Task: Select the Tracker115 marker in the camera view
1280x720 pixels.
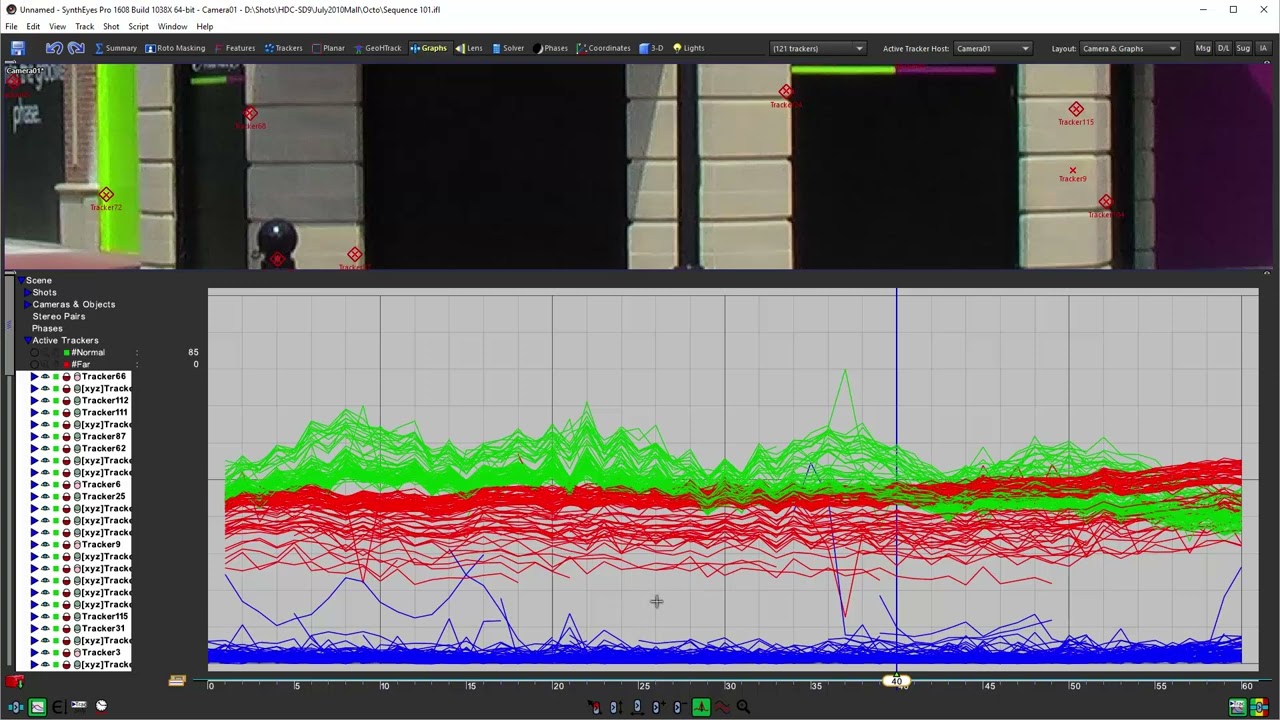Action: tap(1075, 109)
